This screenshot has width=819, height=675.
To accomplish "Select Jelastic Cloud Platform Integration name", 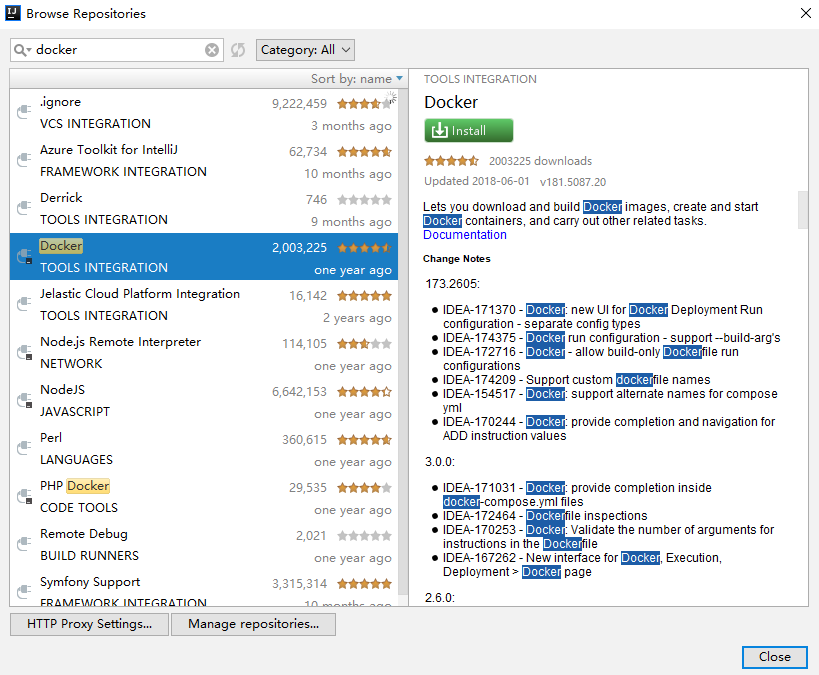I will coord(140,294).
